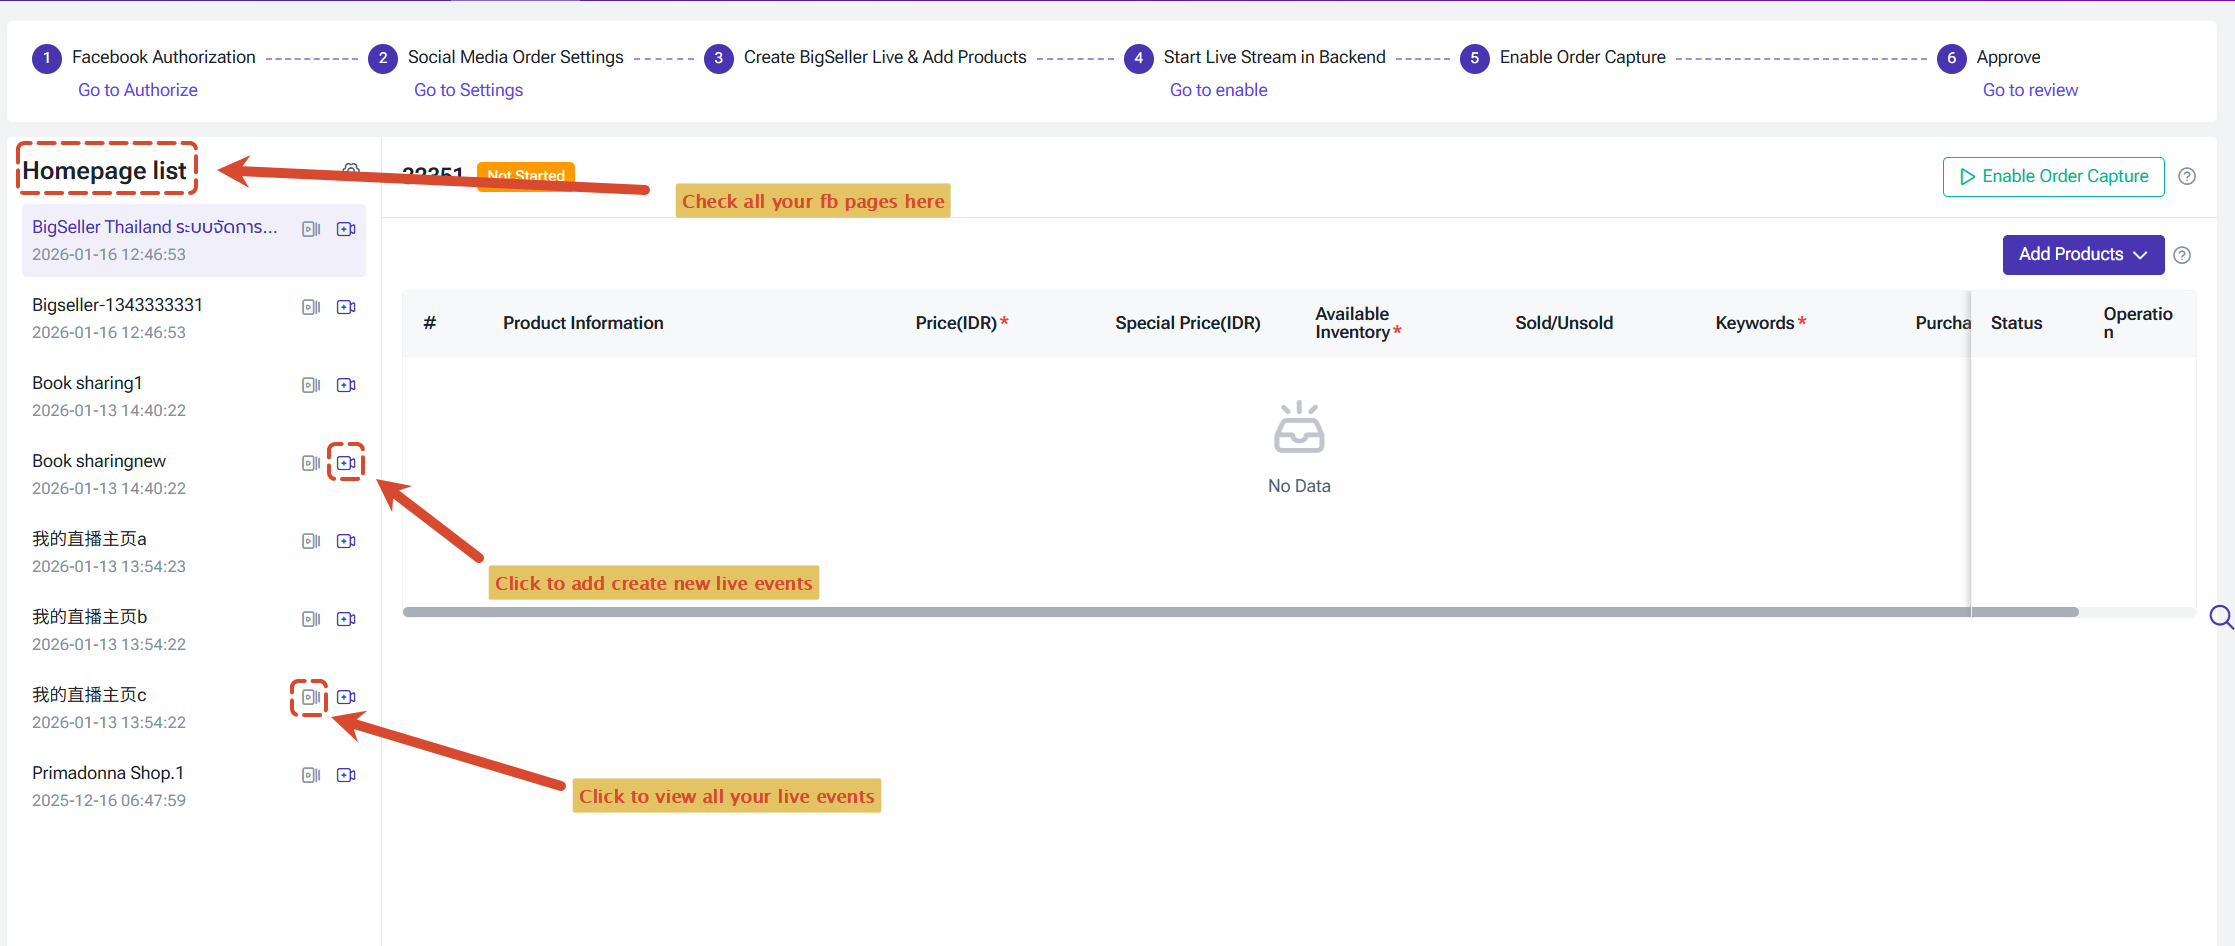The width and height of the screenshot is (2235, 946).
Task: Select 我的直播主页a page in list
Action: click(194, 552)
